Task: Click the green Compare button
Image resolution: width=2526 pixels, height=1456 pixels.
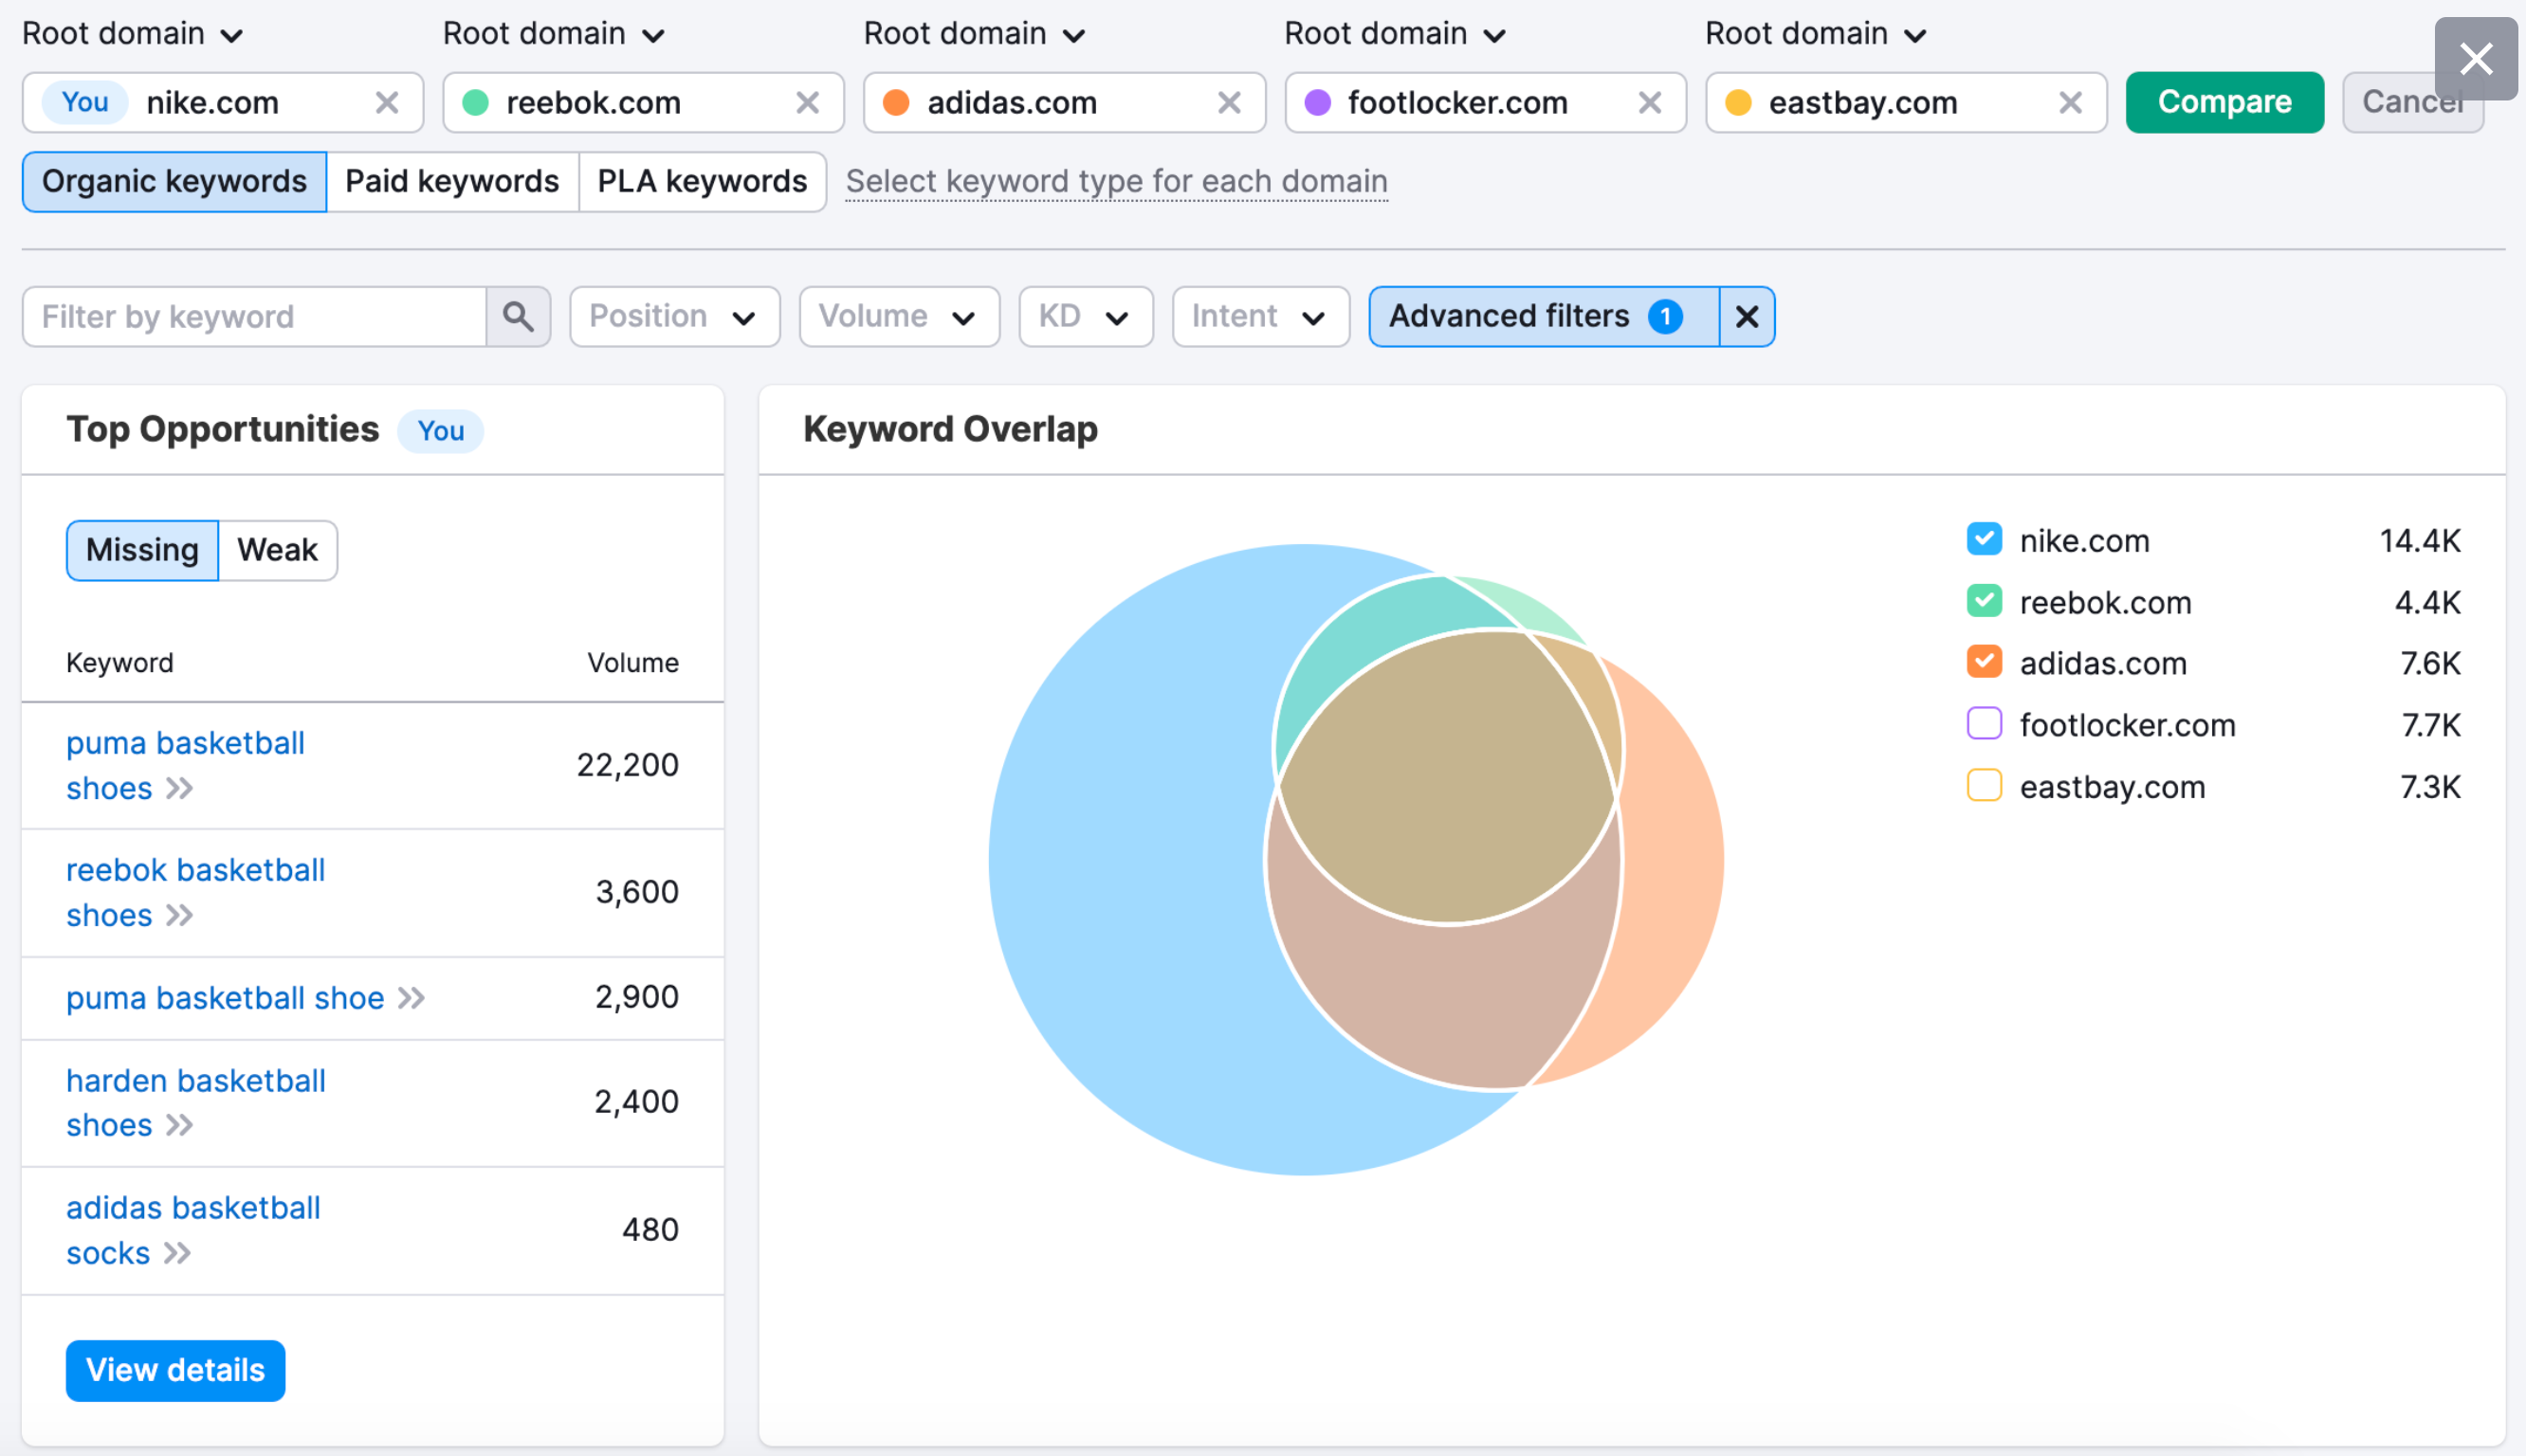Action: 2225,102
